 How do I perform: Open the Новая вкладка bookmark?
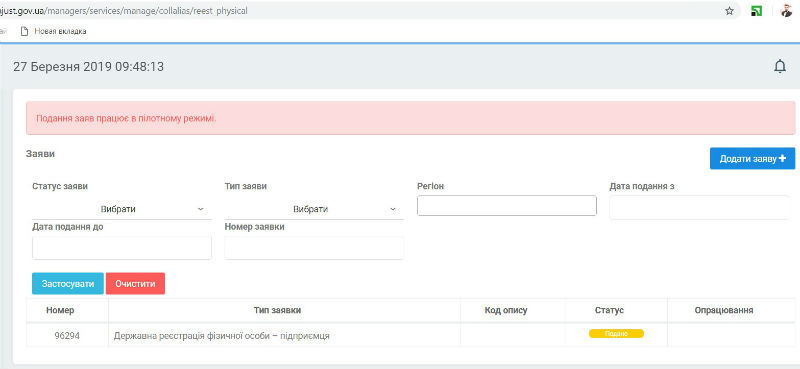click(54, 31)
